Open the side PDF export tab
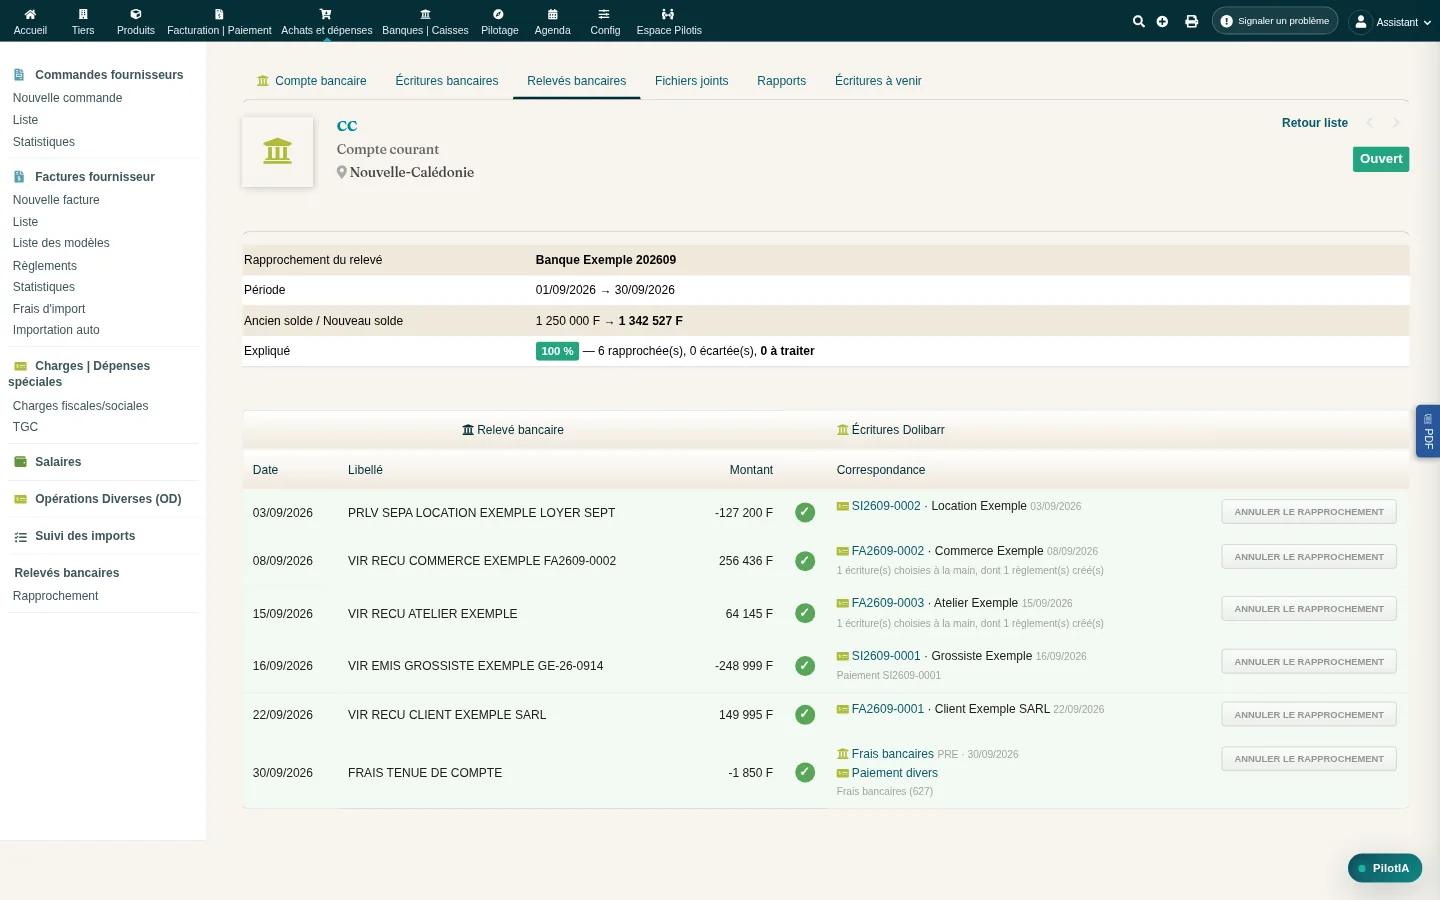 1428,431
